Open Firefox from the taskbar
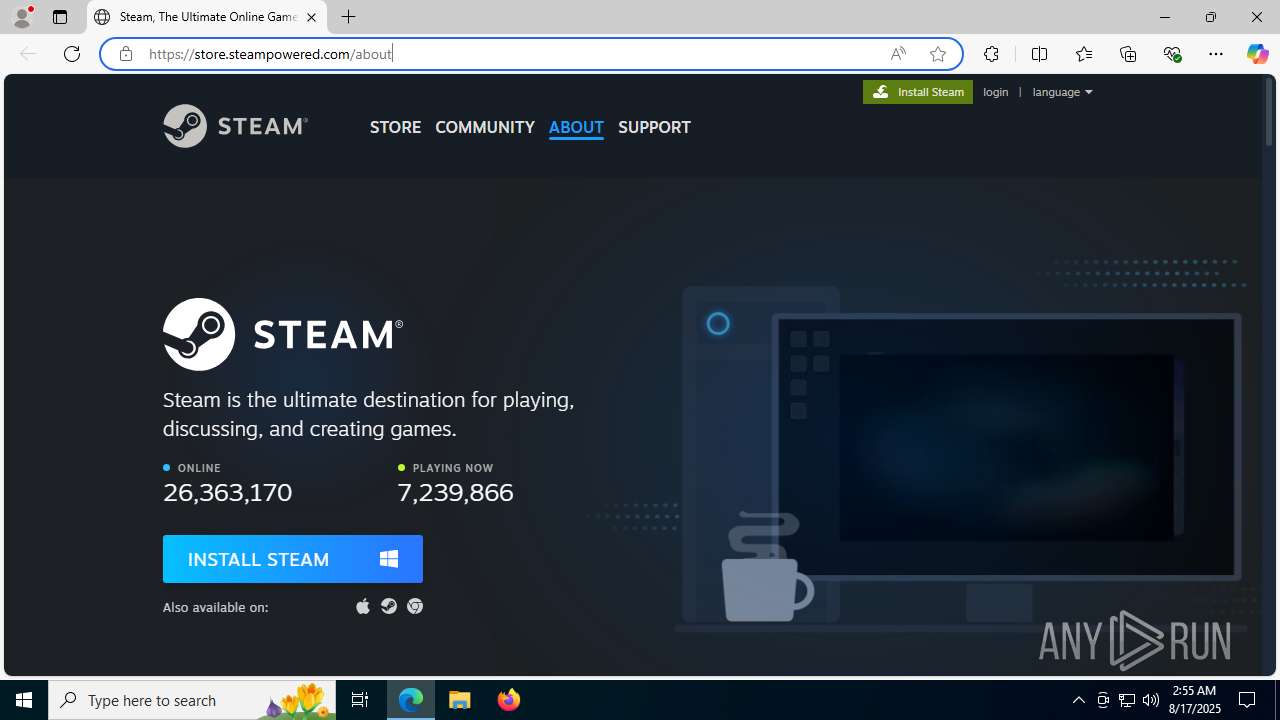The width and height of the screenshot is (1280, 720). click(x=509, y=700)
